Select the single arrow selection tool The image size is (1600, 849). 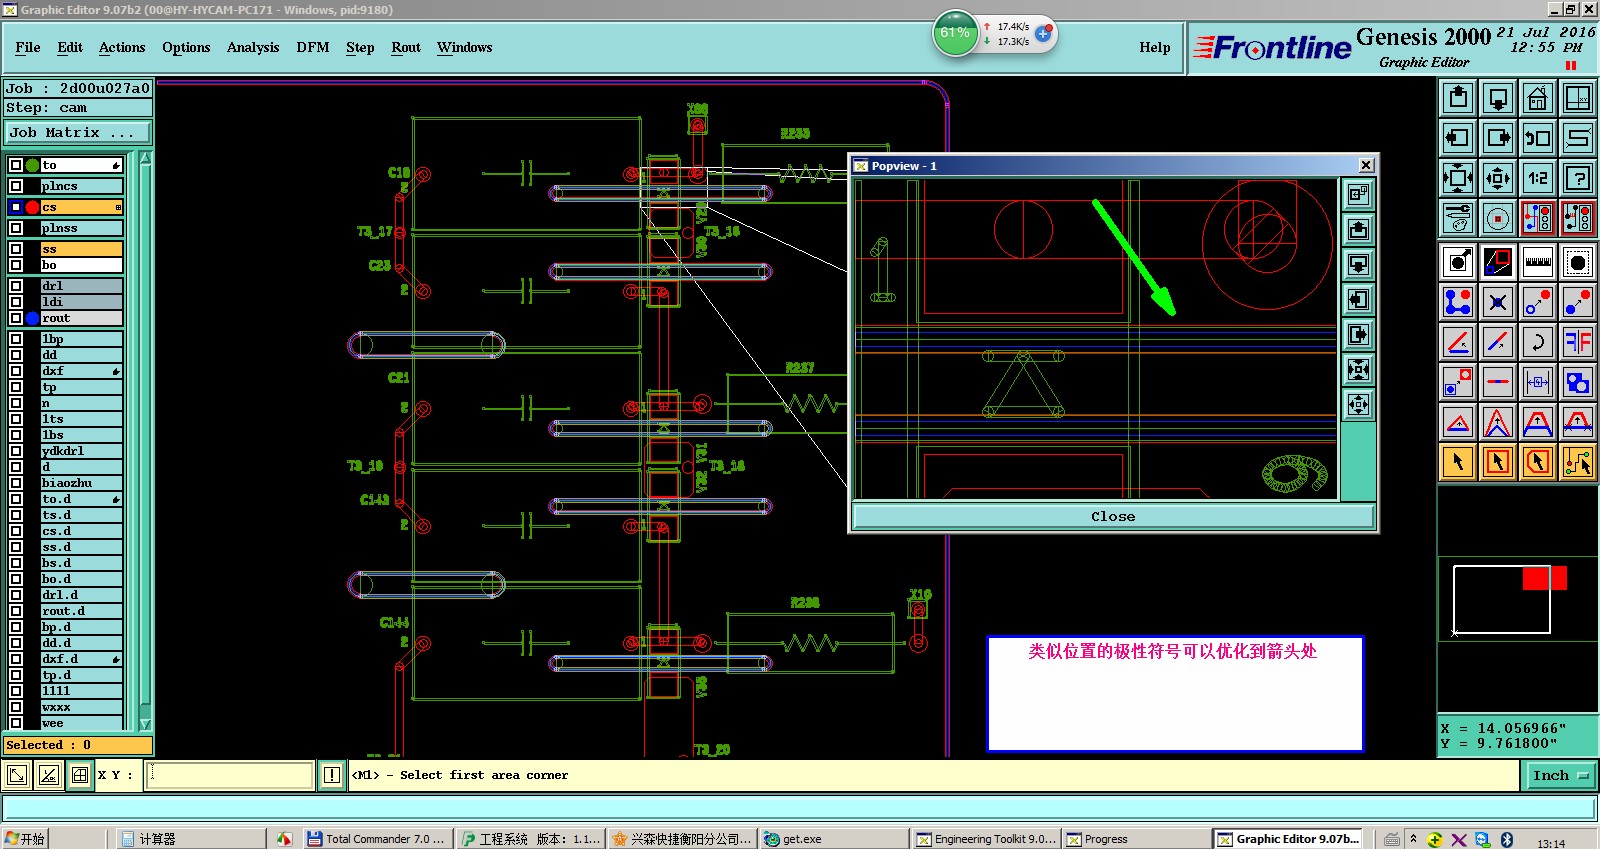coord(1458,462)
